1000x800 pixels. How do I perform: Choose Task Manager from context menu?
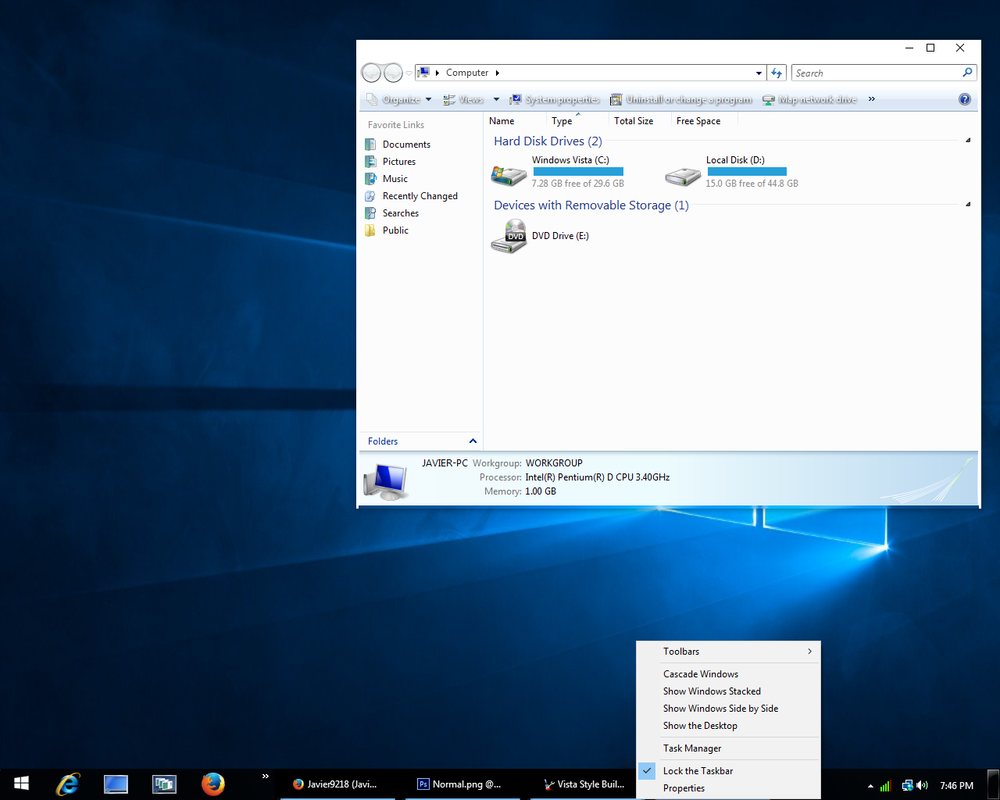[692, 748]
